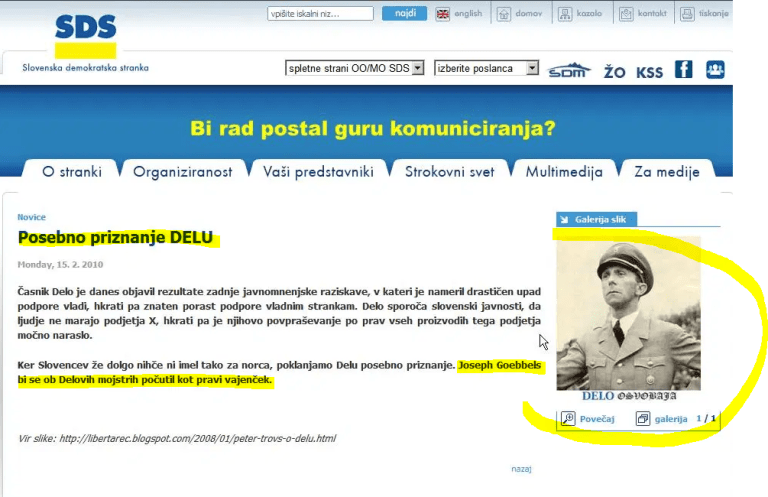Switch to the Multimedija tab

[564, 172]
